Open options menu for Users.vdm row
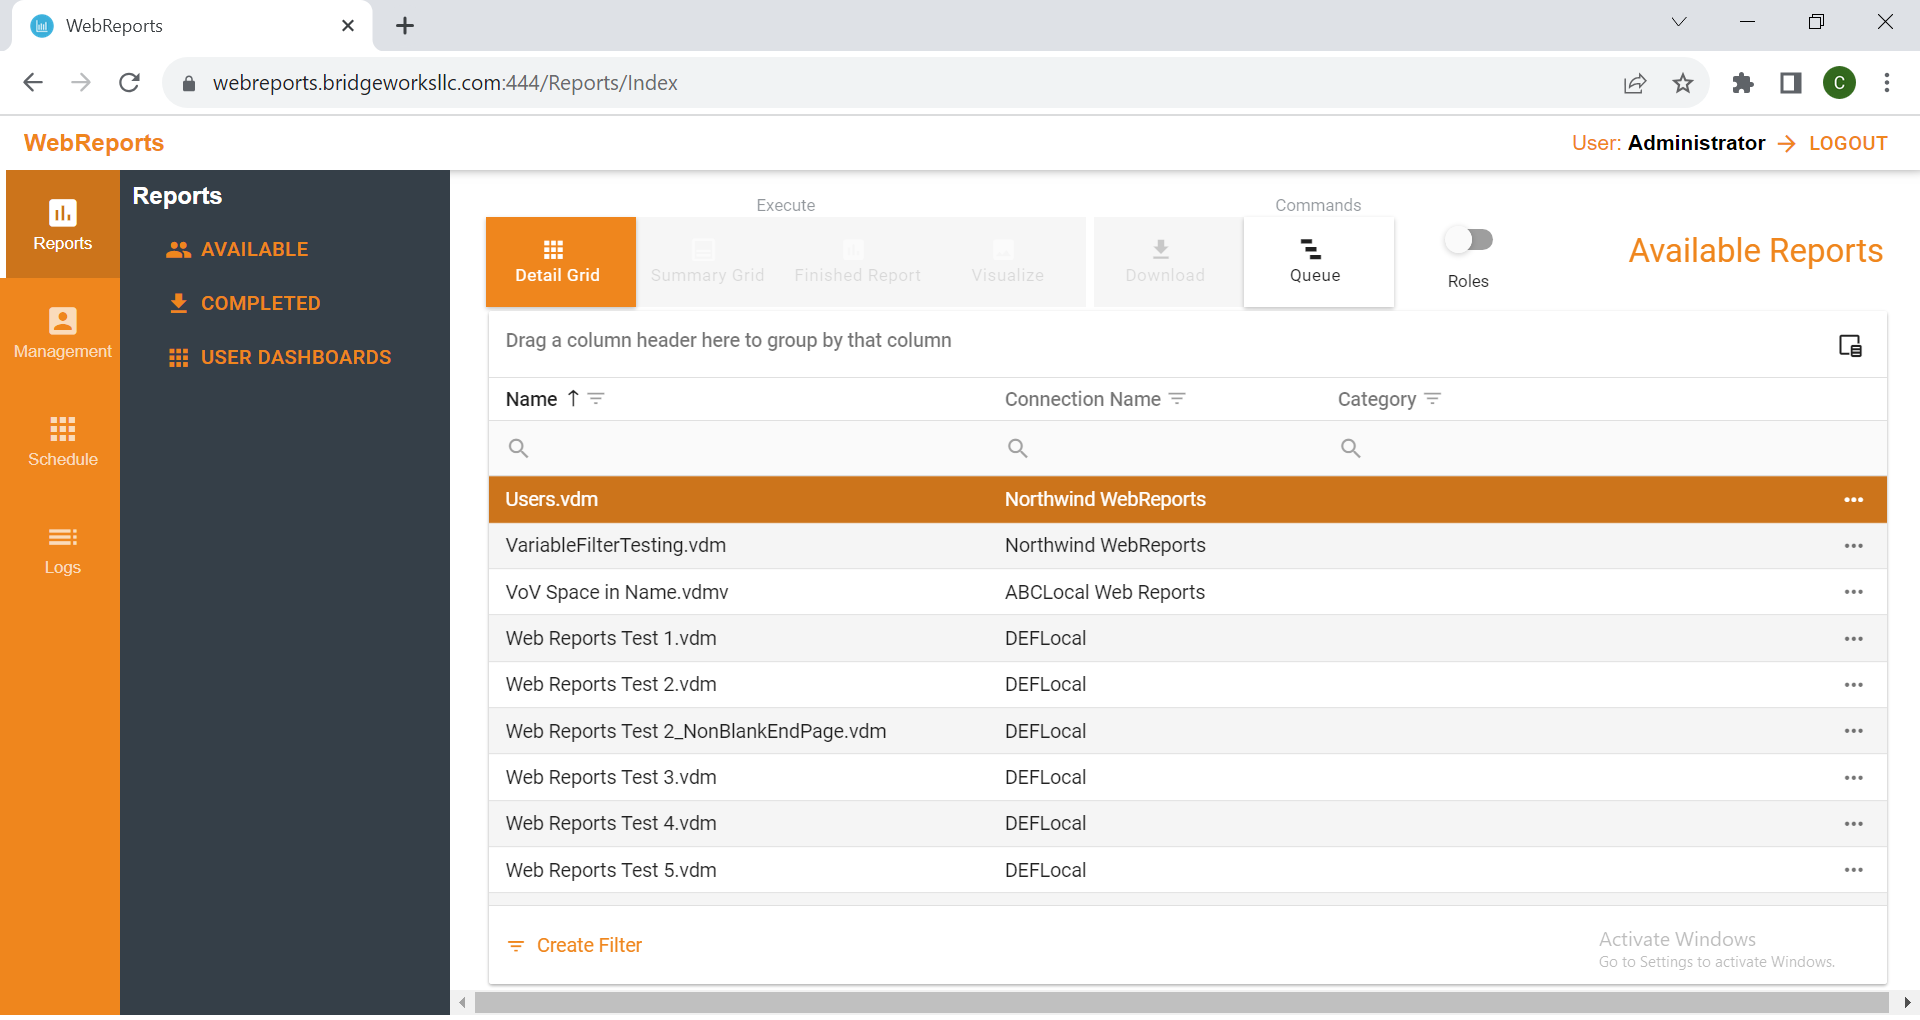1920x1020 pixels. (1853, 500)
